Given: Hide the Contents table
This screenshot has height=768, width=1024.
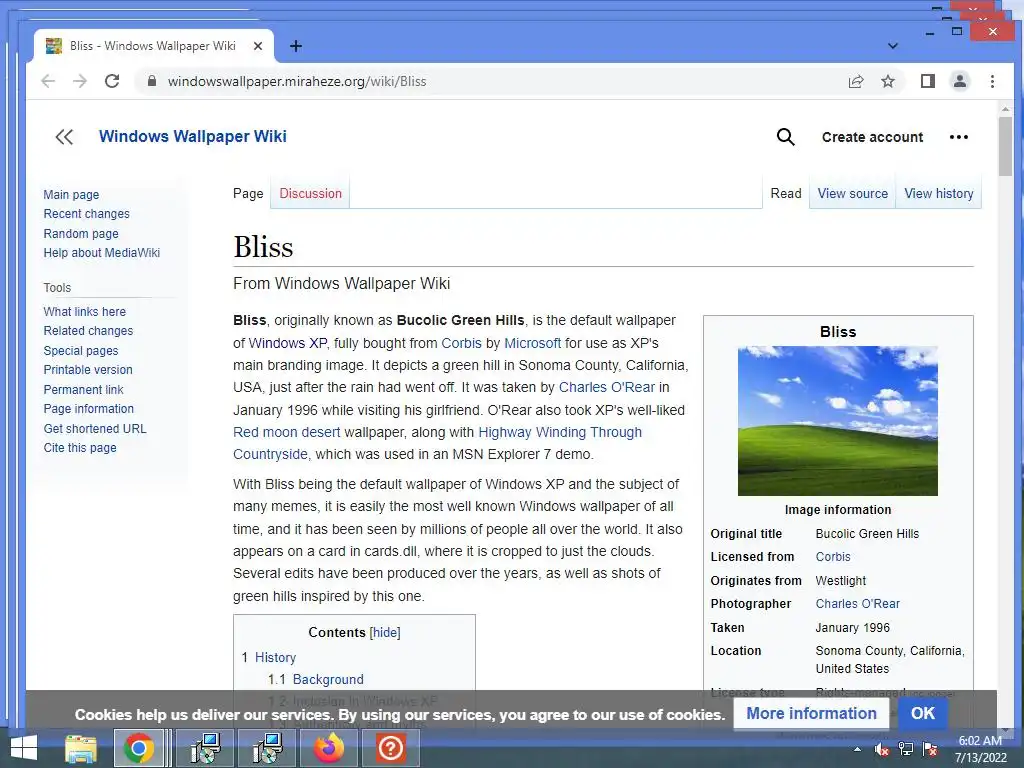Looking at the screenshot, I should coord(385,632).
